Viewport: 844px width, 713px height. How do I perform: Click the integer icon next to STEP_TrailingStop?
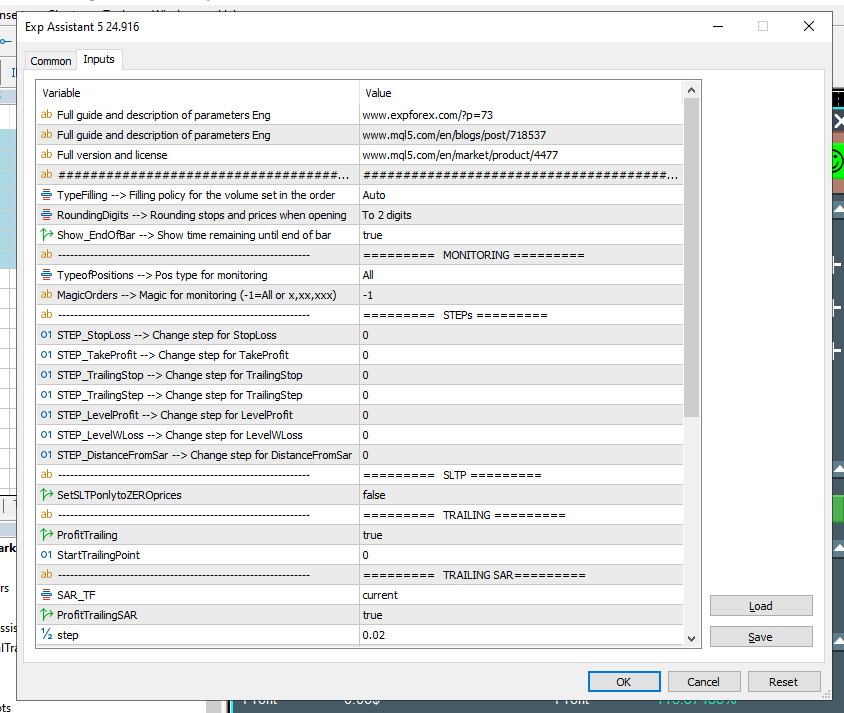(47, 375)
